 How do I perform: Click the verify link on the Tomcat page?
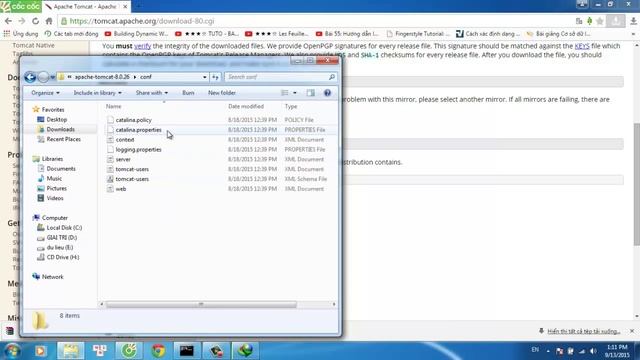(x=142, y=46)
